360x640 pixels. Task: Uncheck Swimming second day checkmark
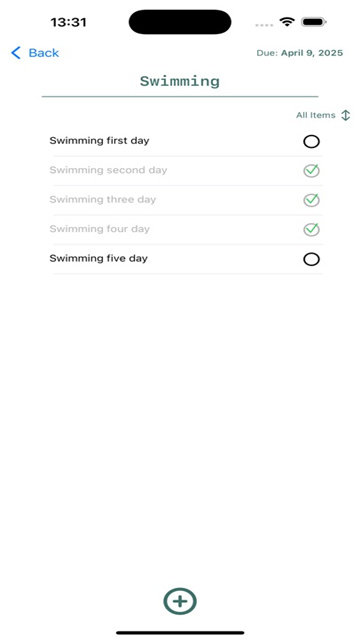311,171
